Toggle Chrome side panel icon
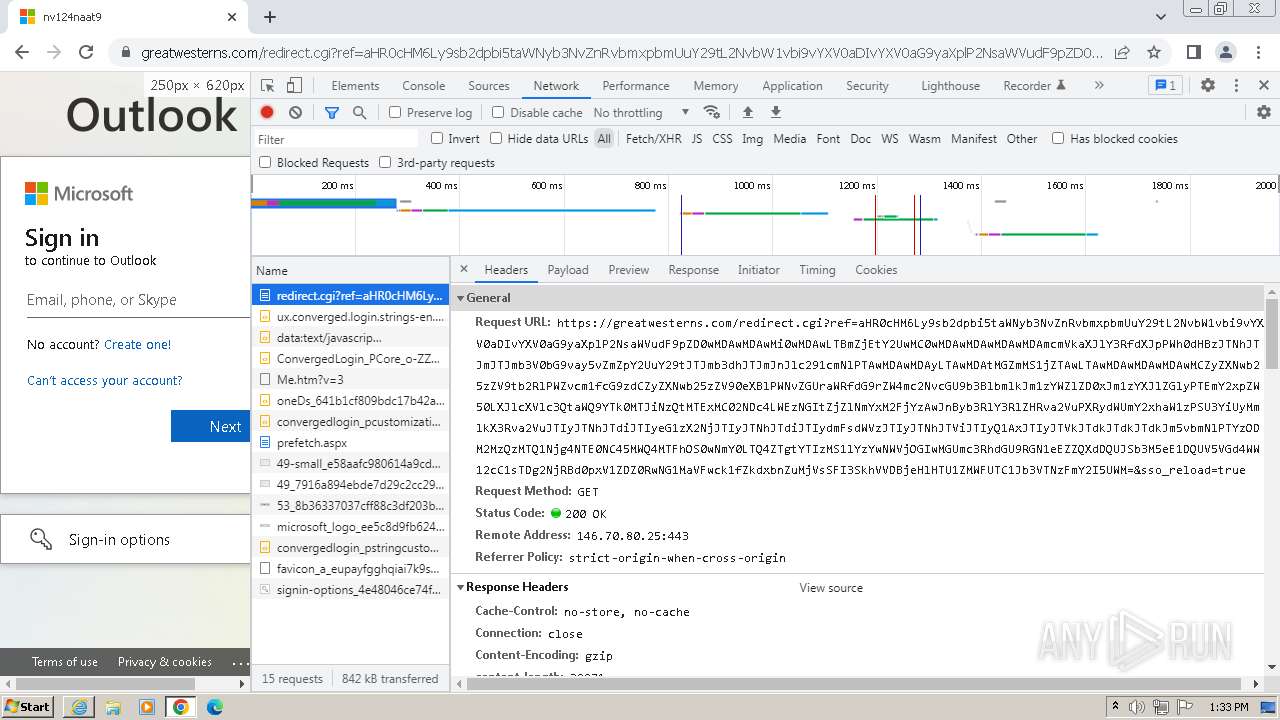 click(x=1194, y=52)
